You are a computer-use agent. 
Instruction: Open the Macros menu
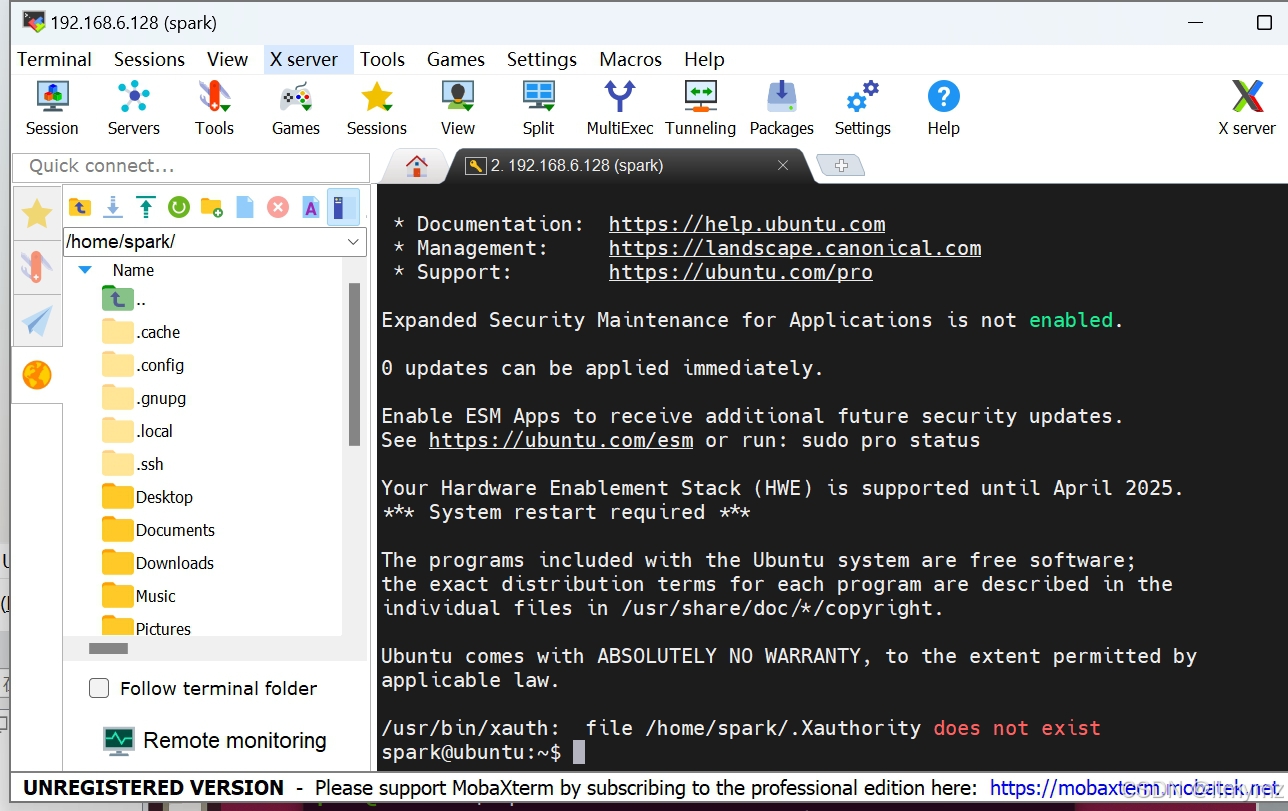[630, 59]
